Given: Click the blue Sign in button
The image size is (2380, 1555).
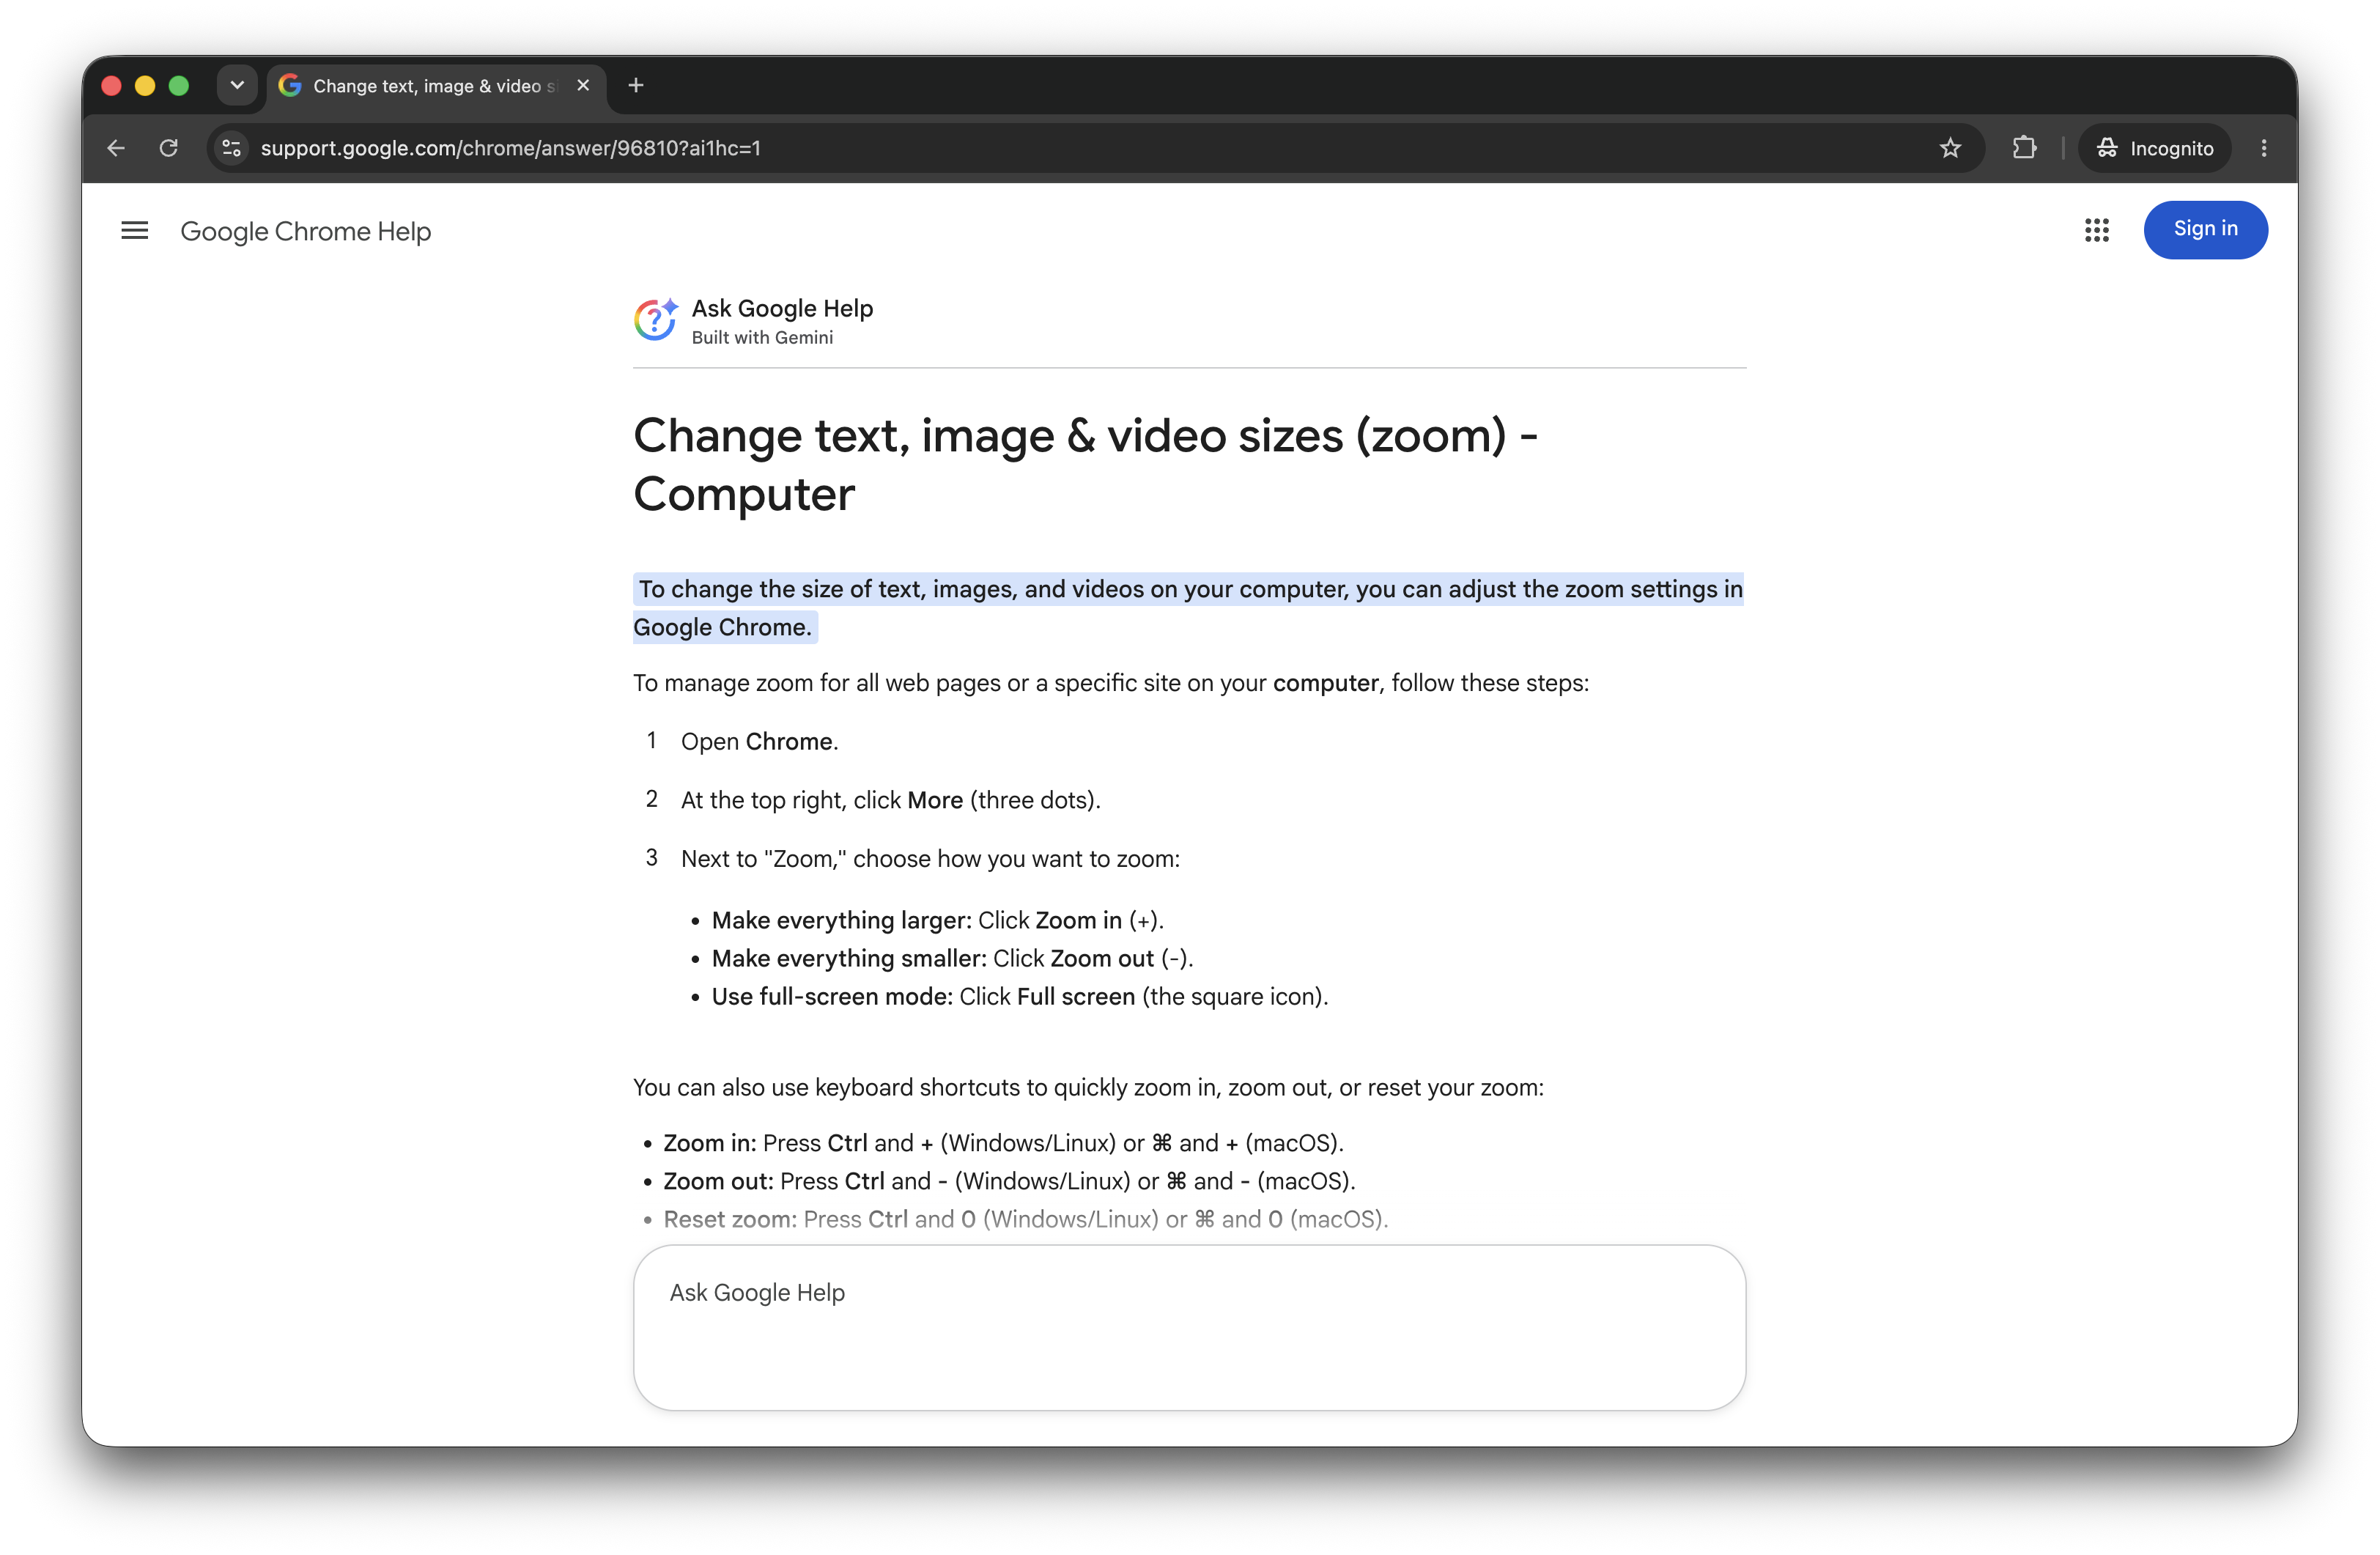Looking at the screenshot, I should pyautogui.click(x=2205, y=229).
